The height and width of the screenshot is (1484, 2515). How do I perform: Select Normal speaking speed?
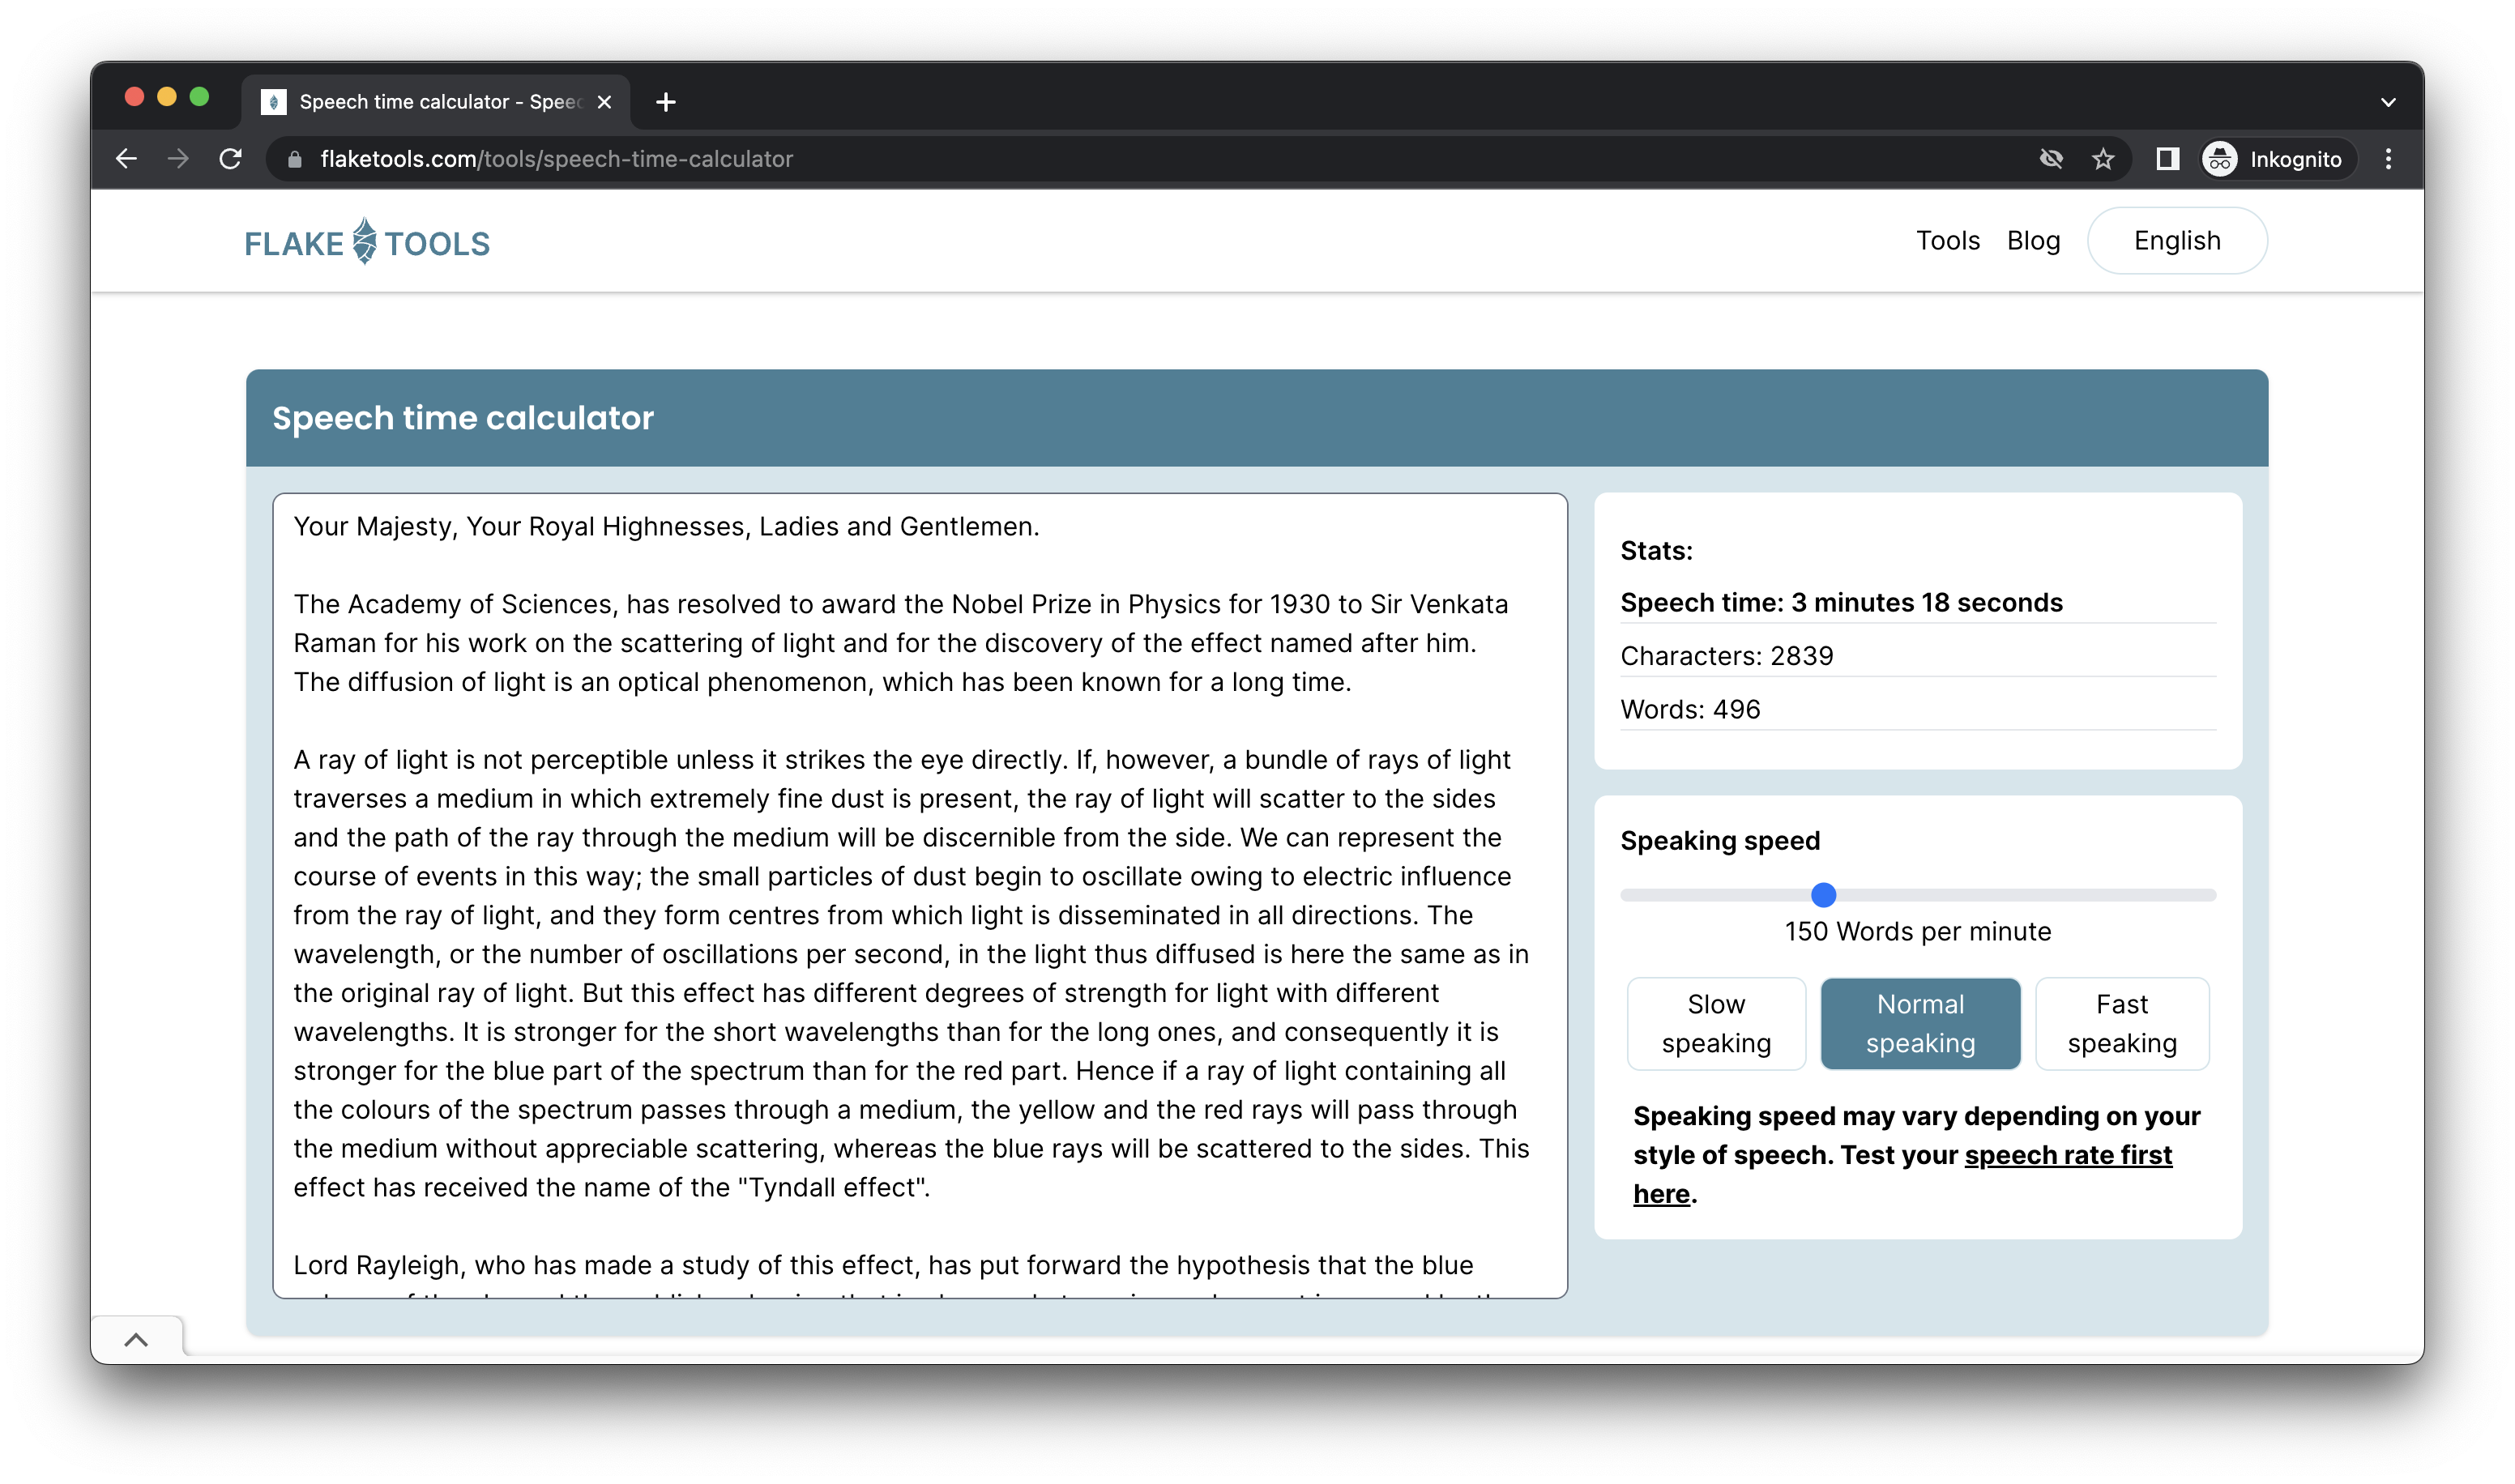point(1920,1023)
